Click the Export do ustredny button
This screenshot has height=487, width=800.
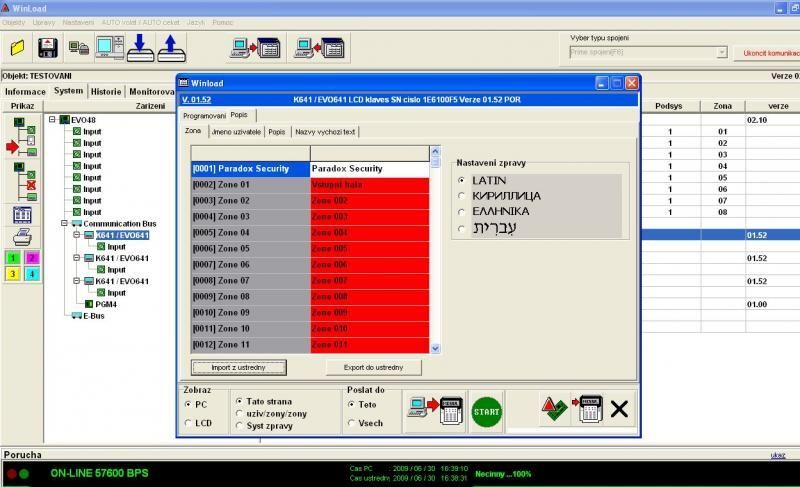coord(375,367)
